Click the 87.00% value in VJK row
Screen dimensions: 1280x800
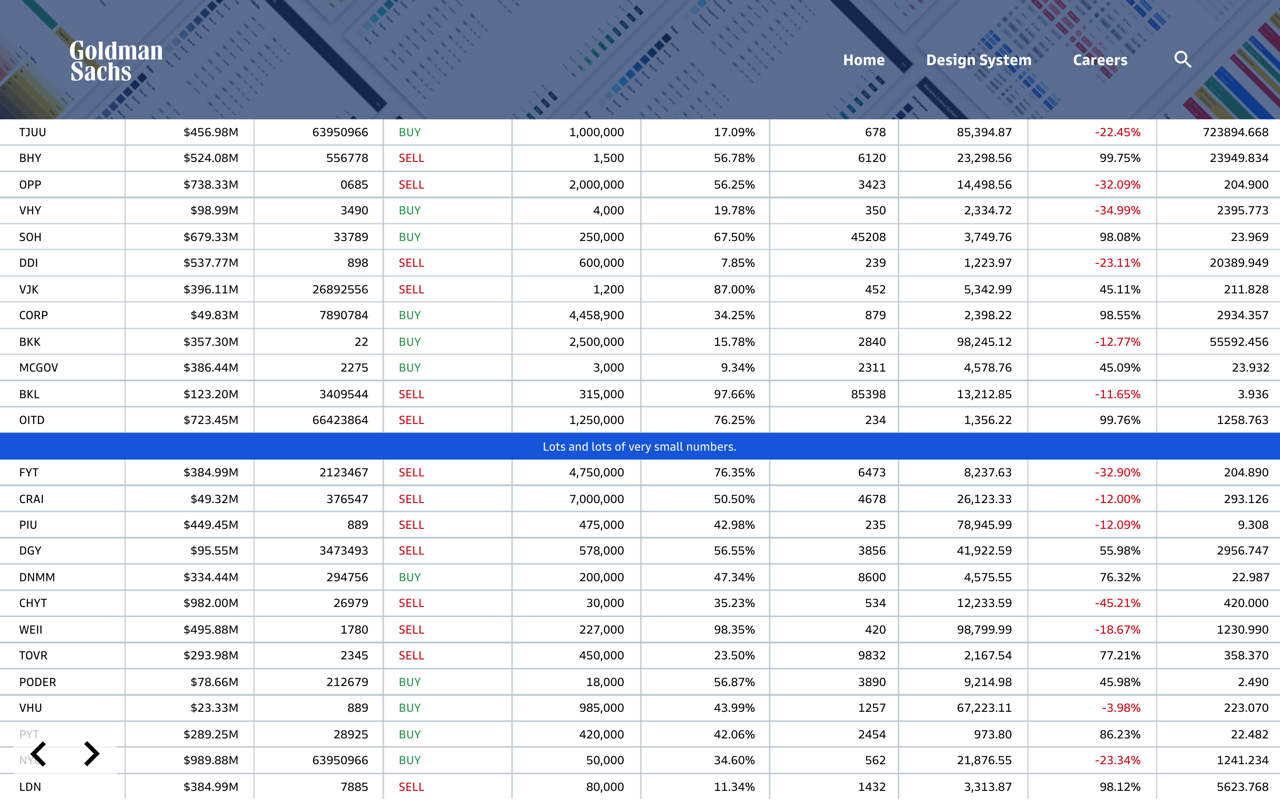pyautogui.click(x=734, y=289)
